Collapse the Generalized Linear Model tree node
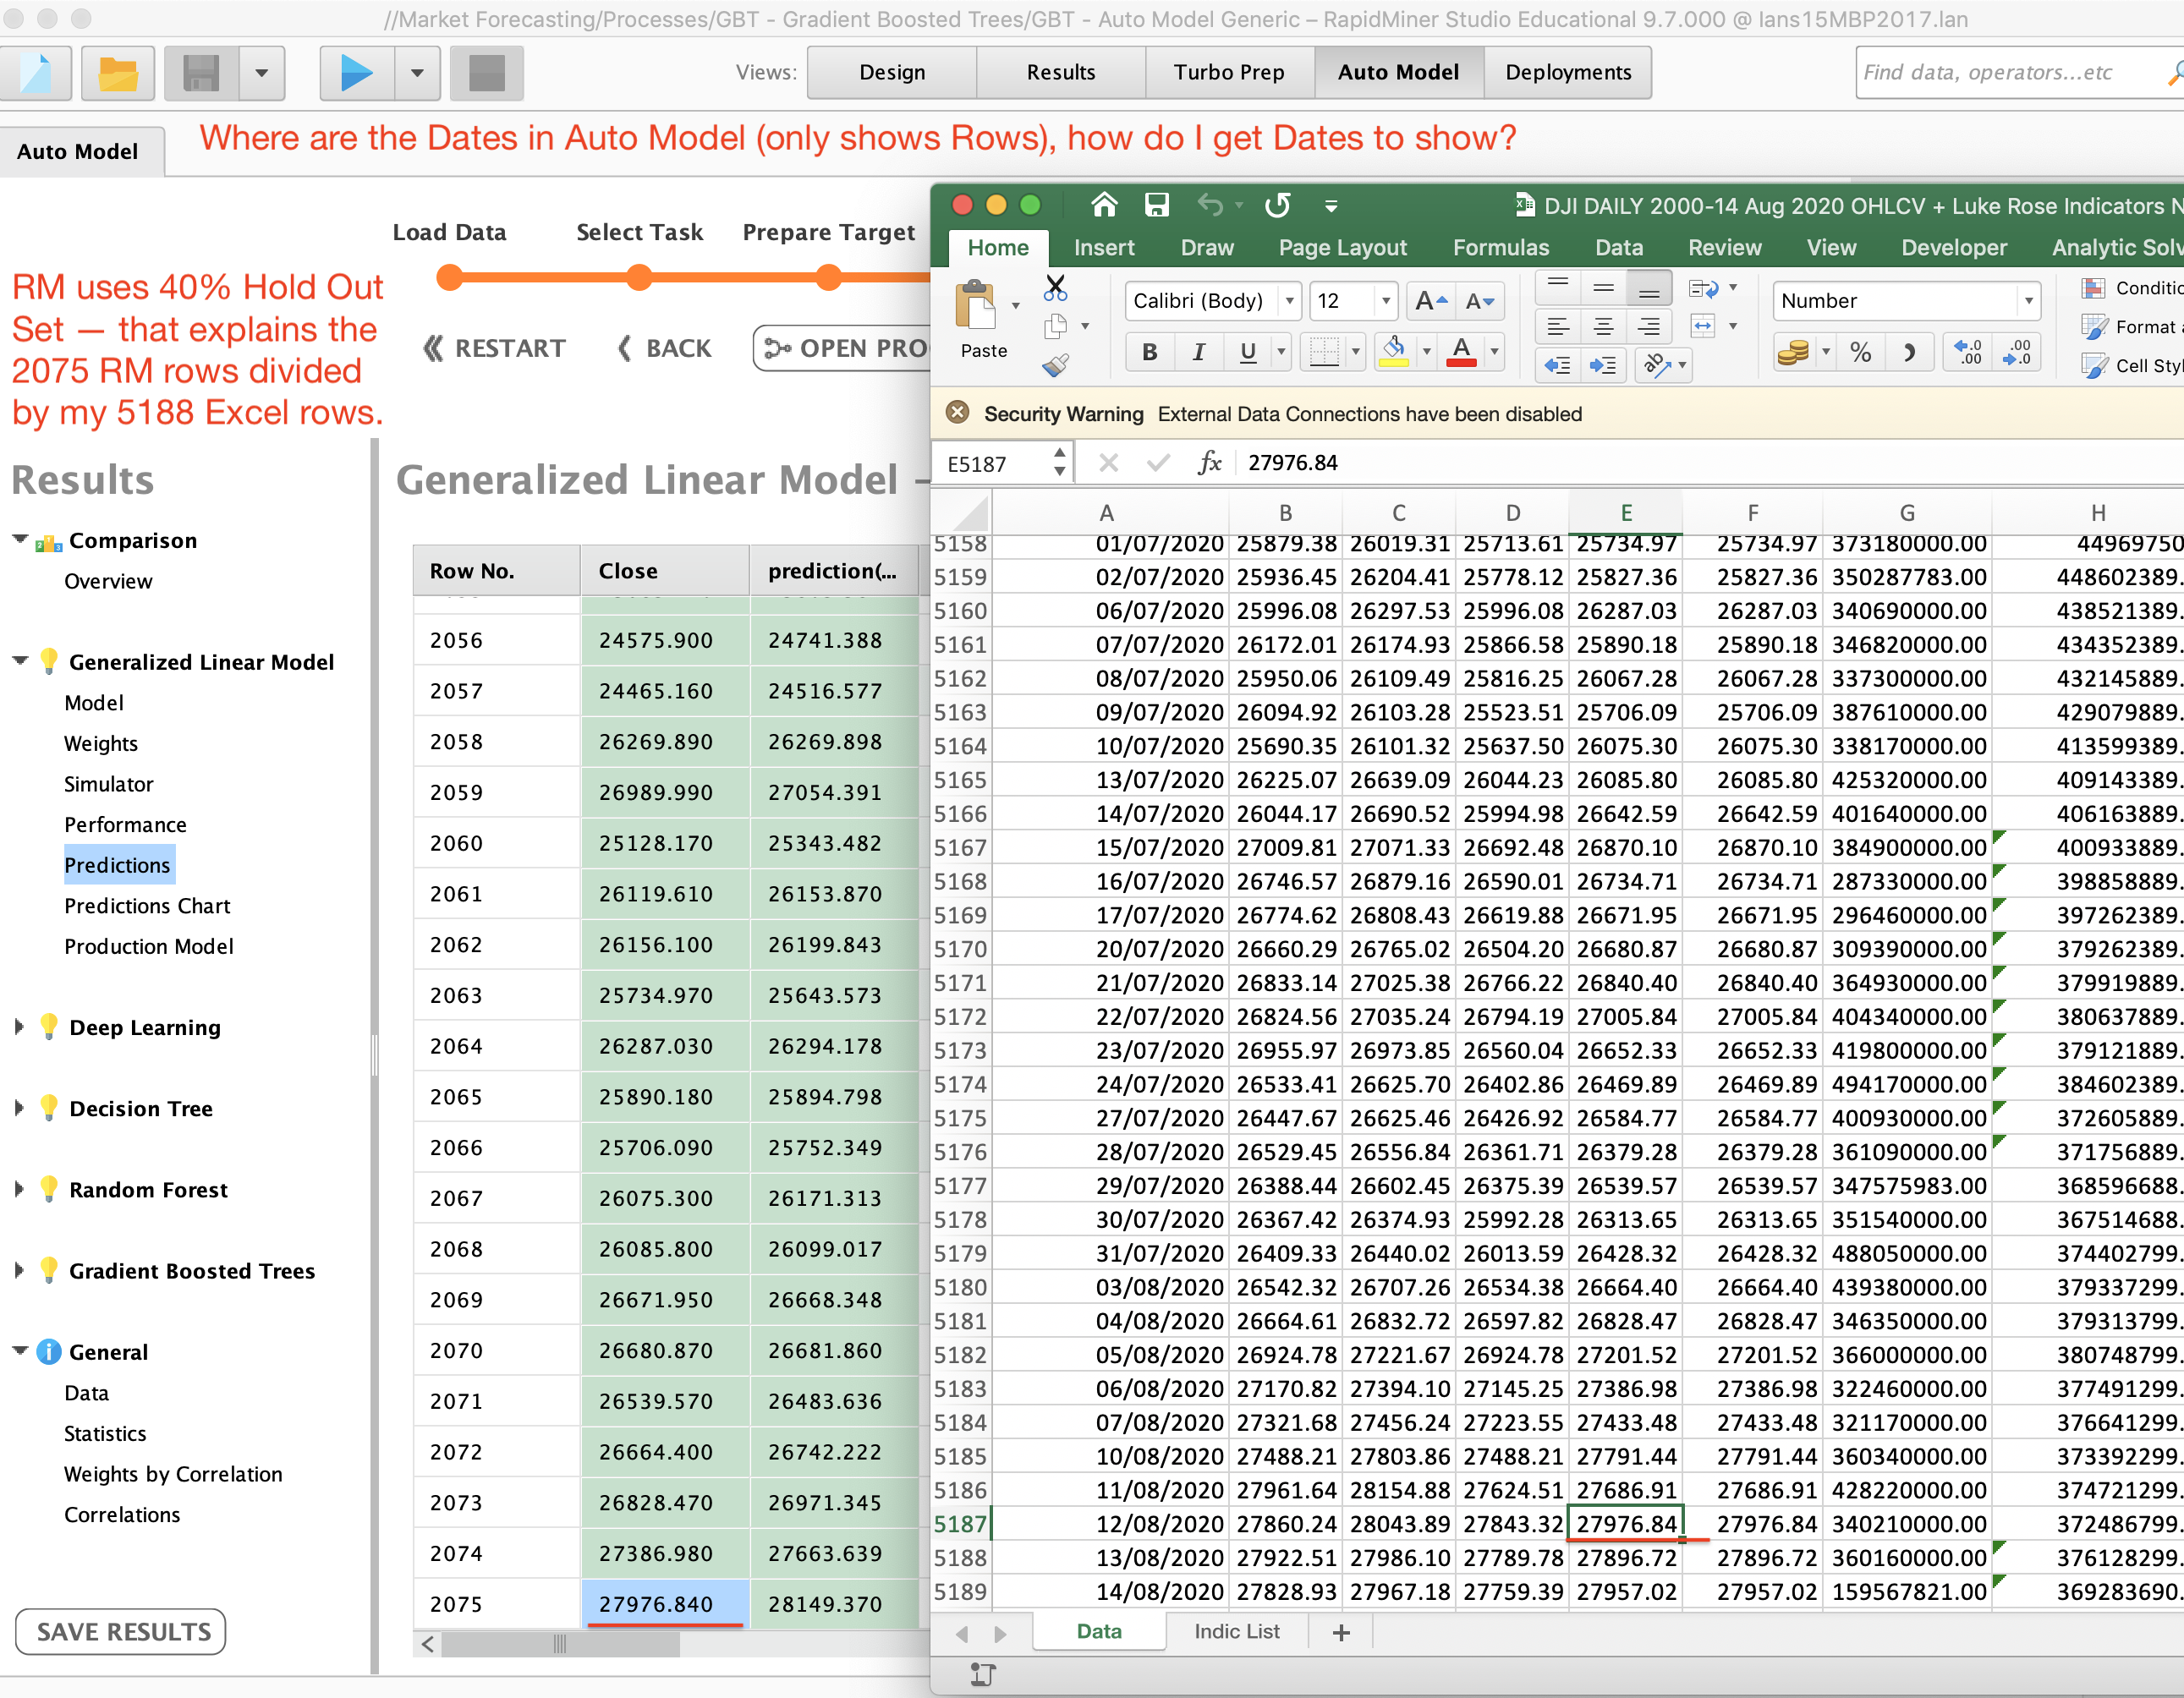Viewport: 2184px width, 1698px height. tap(20, 661)
